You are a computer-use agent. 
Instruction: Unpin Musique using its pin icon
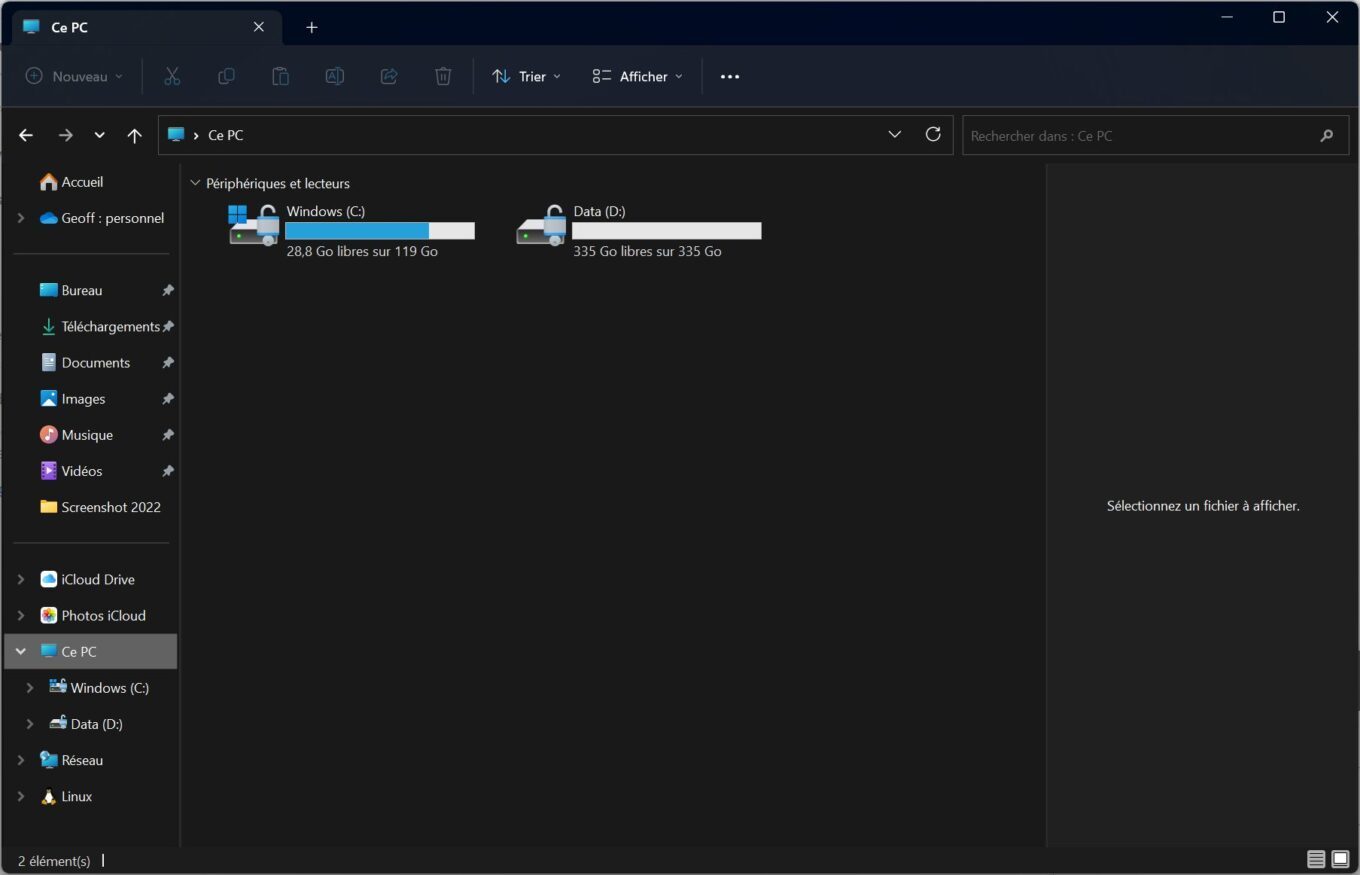pyautogui.click(x=168, y=434)
